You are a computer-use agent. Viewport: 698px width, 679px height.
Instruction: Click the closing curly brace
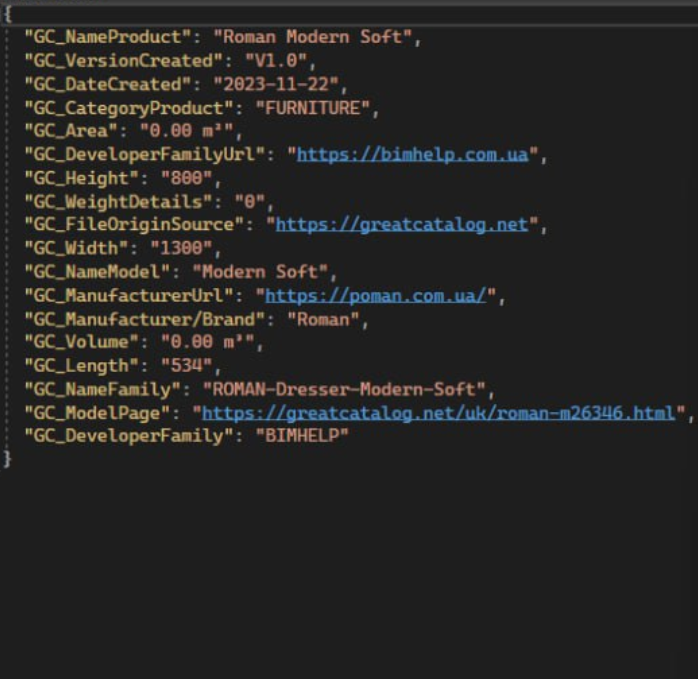pos(8,459)
